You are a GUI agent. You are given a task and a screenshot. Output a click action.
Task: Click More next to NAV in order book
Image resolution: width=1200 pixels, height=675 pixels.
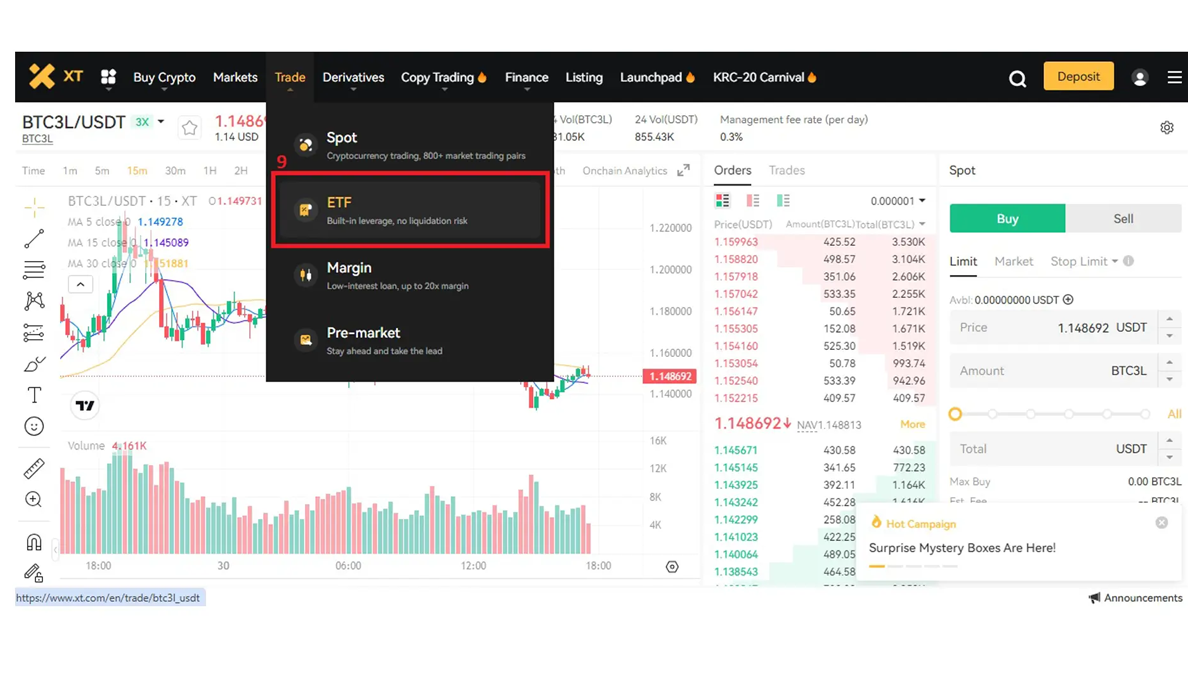click(912, 425)
